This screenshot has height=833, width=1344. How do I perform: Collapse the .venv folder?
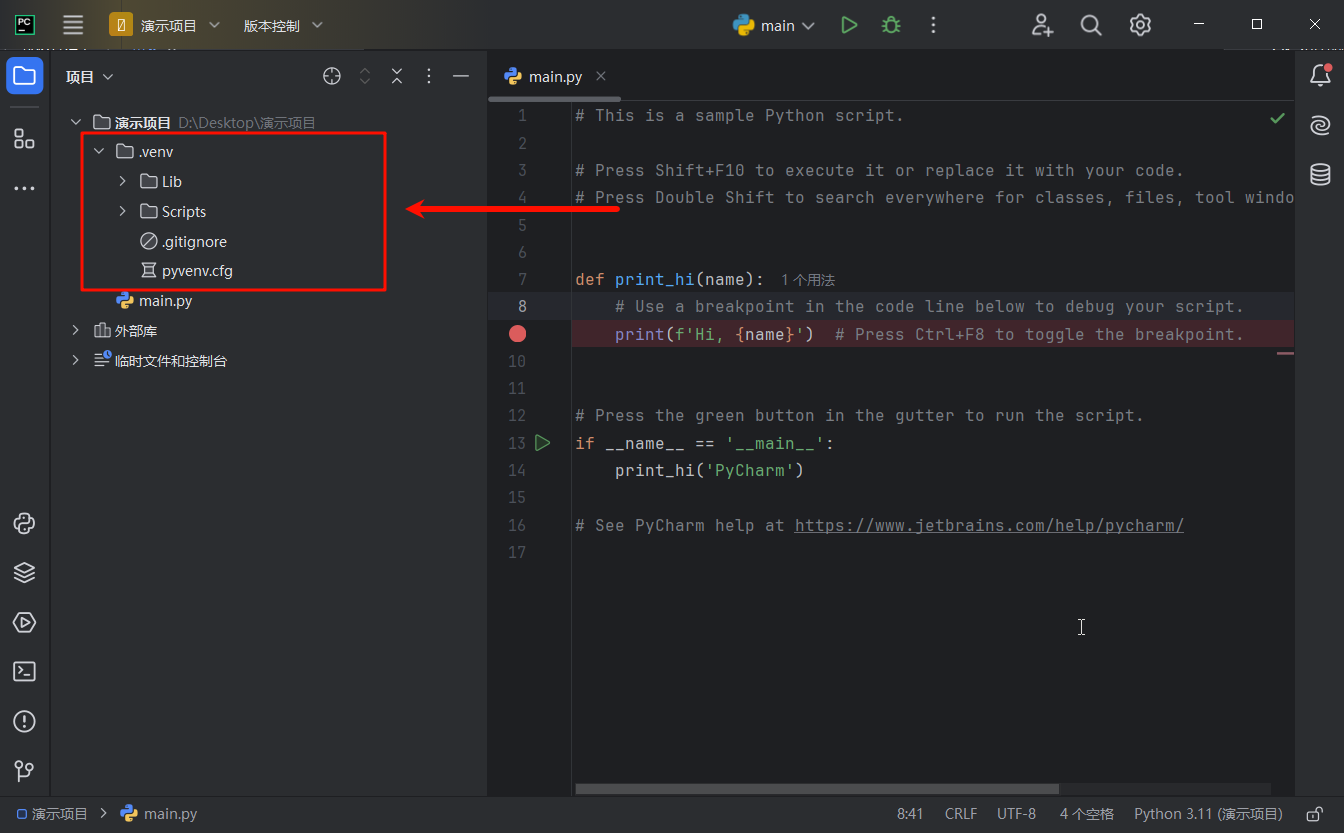[99, 152]
